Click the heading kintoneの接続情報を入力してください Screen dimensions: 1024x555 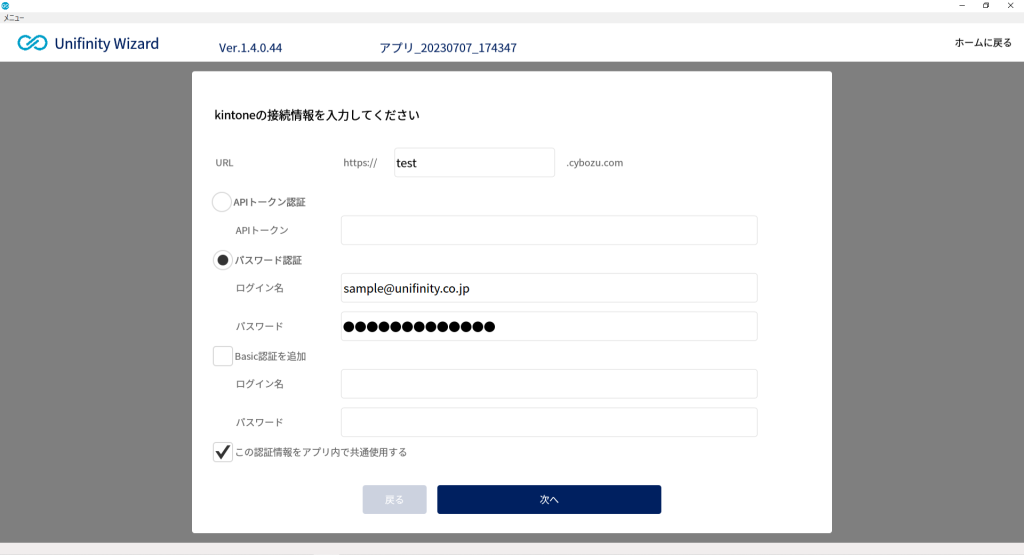(x=317, y=115)
